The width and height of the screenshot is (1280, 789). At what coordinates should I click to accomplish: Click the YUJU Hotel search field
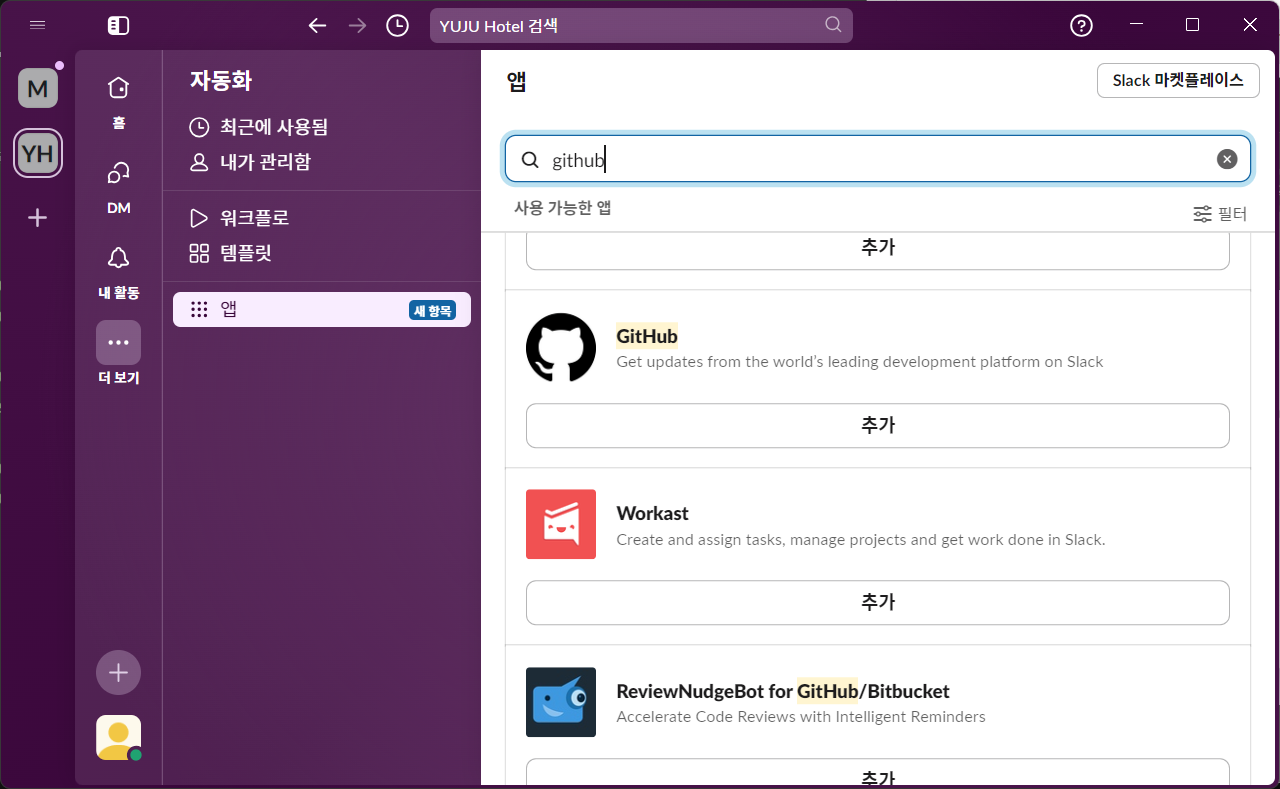(x=641, y=25)
